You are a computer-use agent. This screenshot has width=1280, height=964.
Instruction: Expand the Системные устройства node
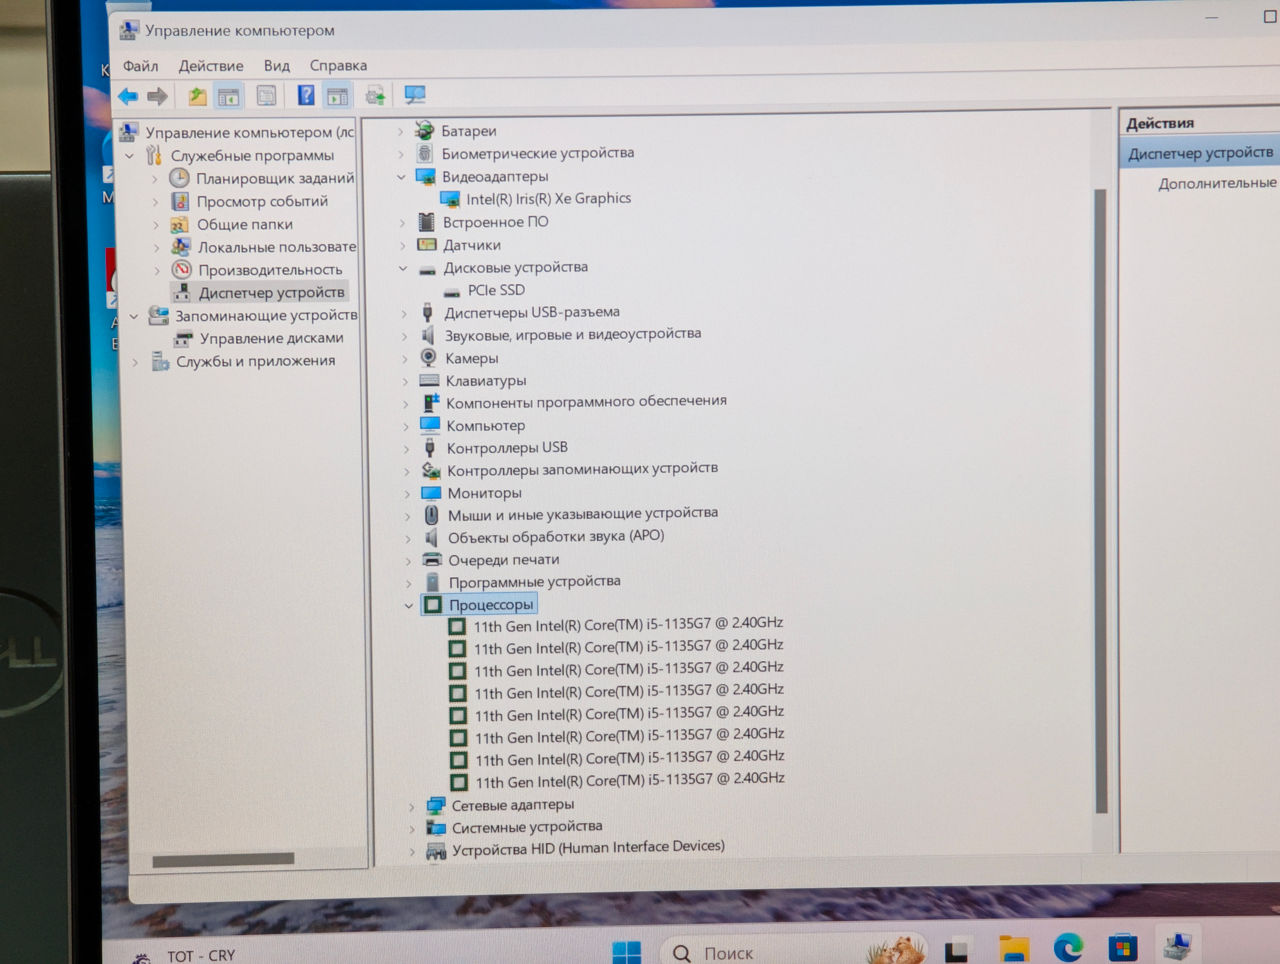point(411,829)
